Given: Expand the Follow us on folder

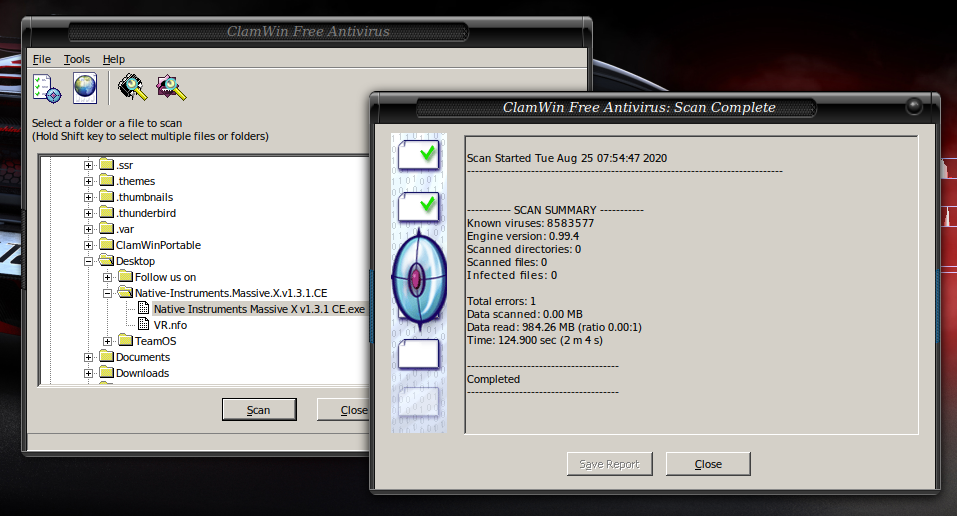Looking at the screenshot, I should 107,277.
